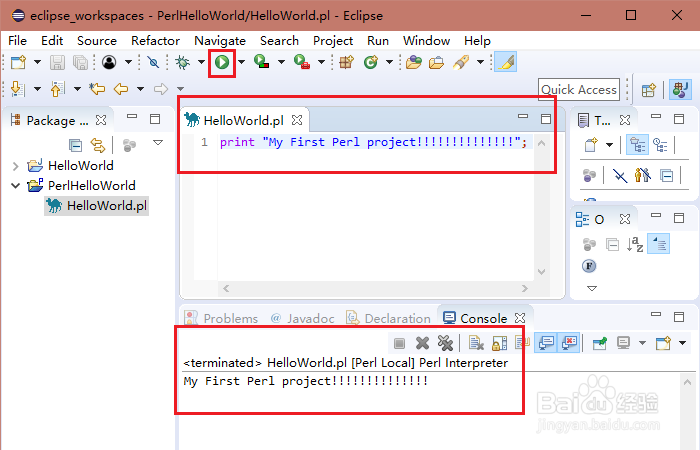
Task: Click the Terminate console icon
Action: (400, 343)
